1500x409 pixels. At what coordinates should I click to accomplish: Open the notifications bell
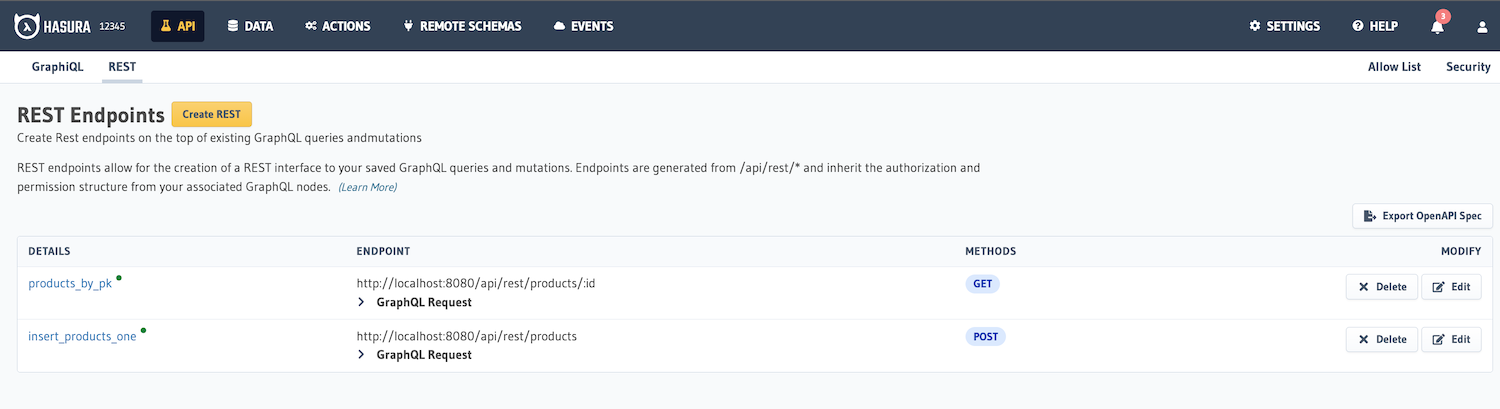click(1438, 26)
